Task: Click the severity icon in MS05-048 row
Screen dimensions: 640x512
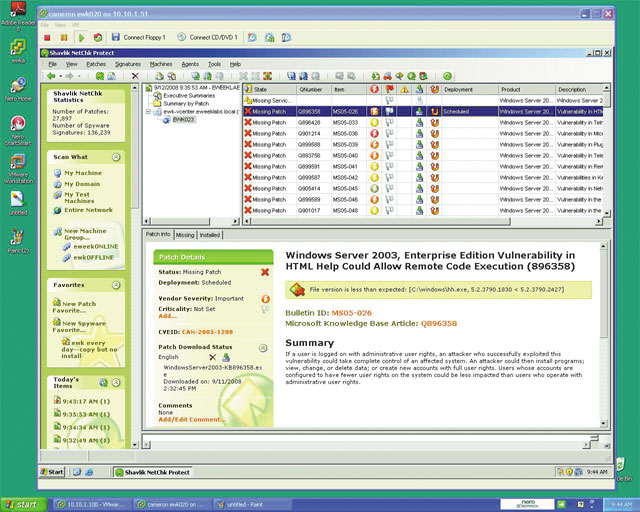Action: point(374,211)
